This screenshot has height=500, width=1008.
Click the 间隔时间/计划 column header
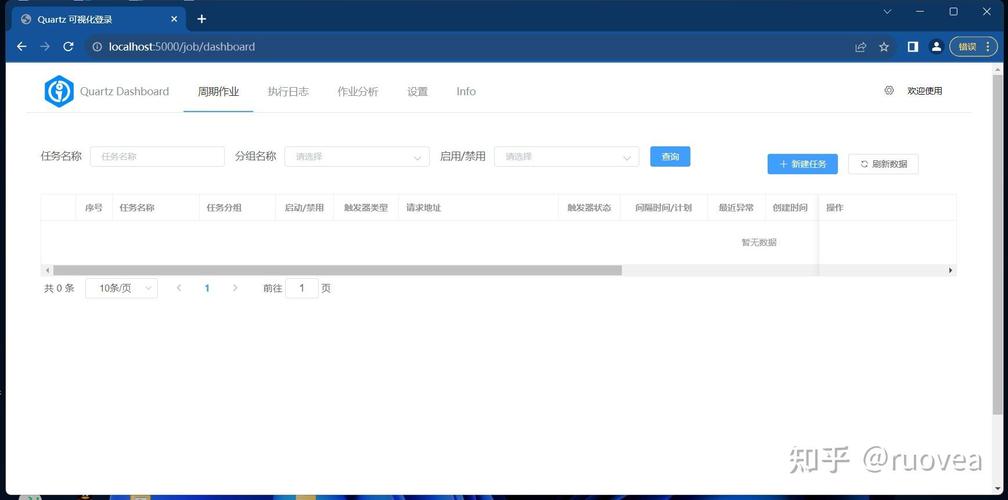[x=663, y=208]
